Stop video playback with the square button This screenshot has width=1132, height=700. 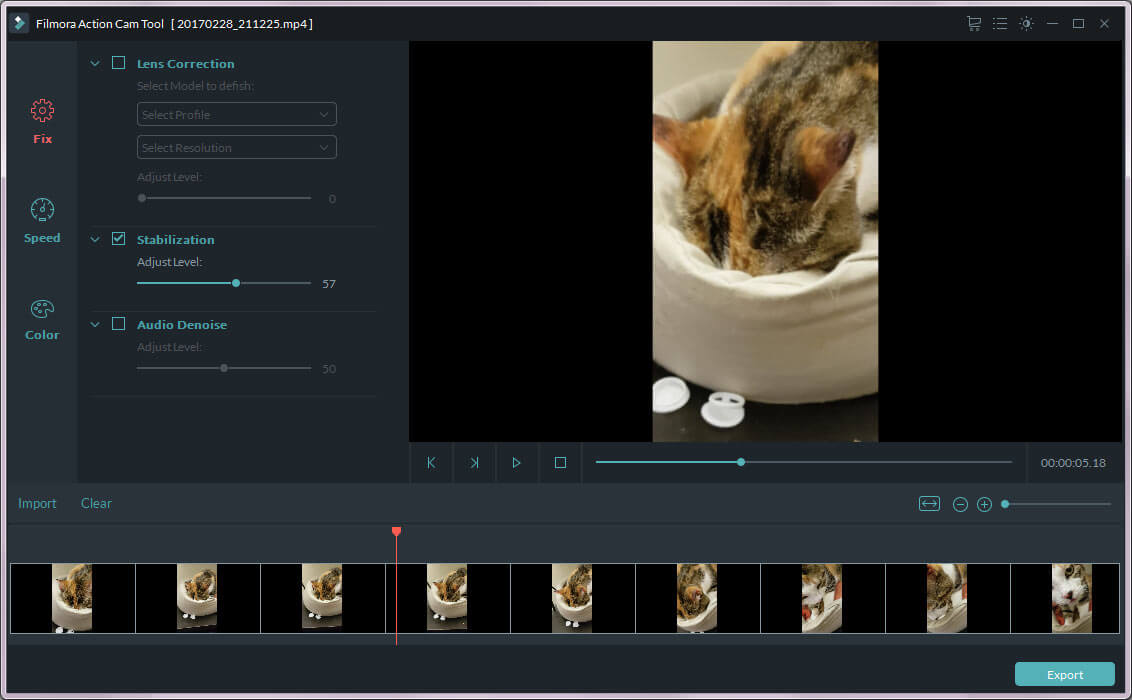click(x=560, y=463)
